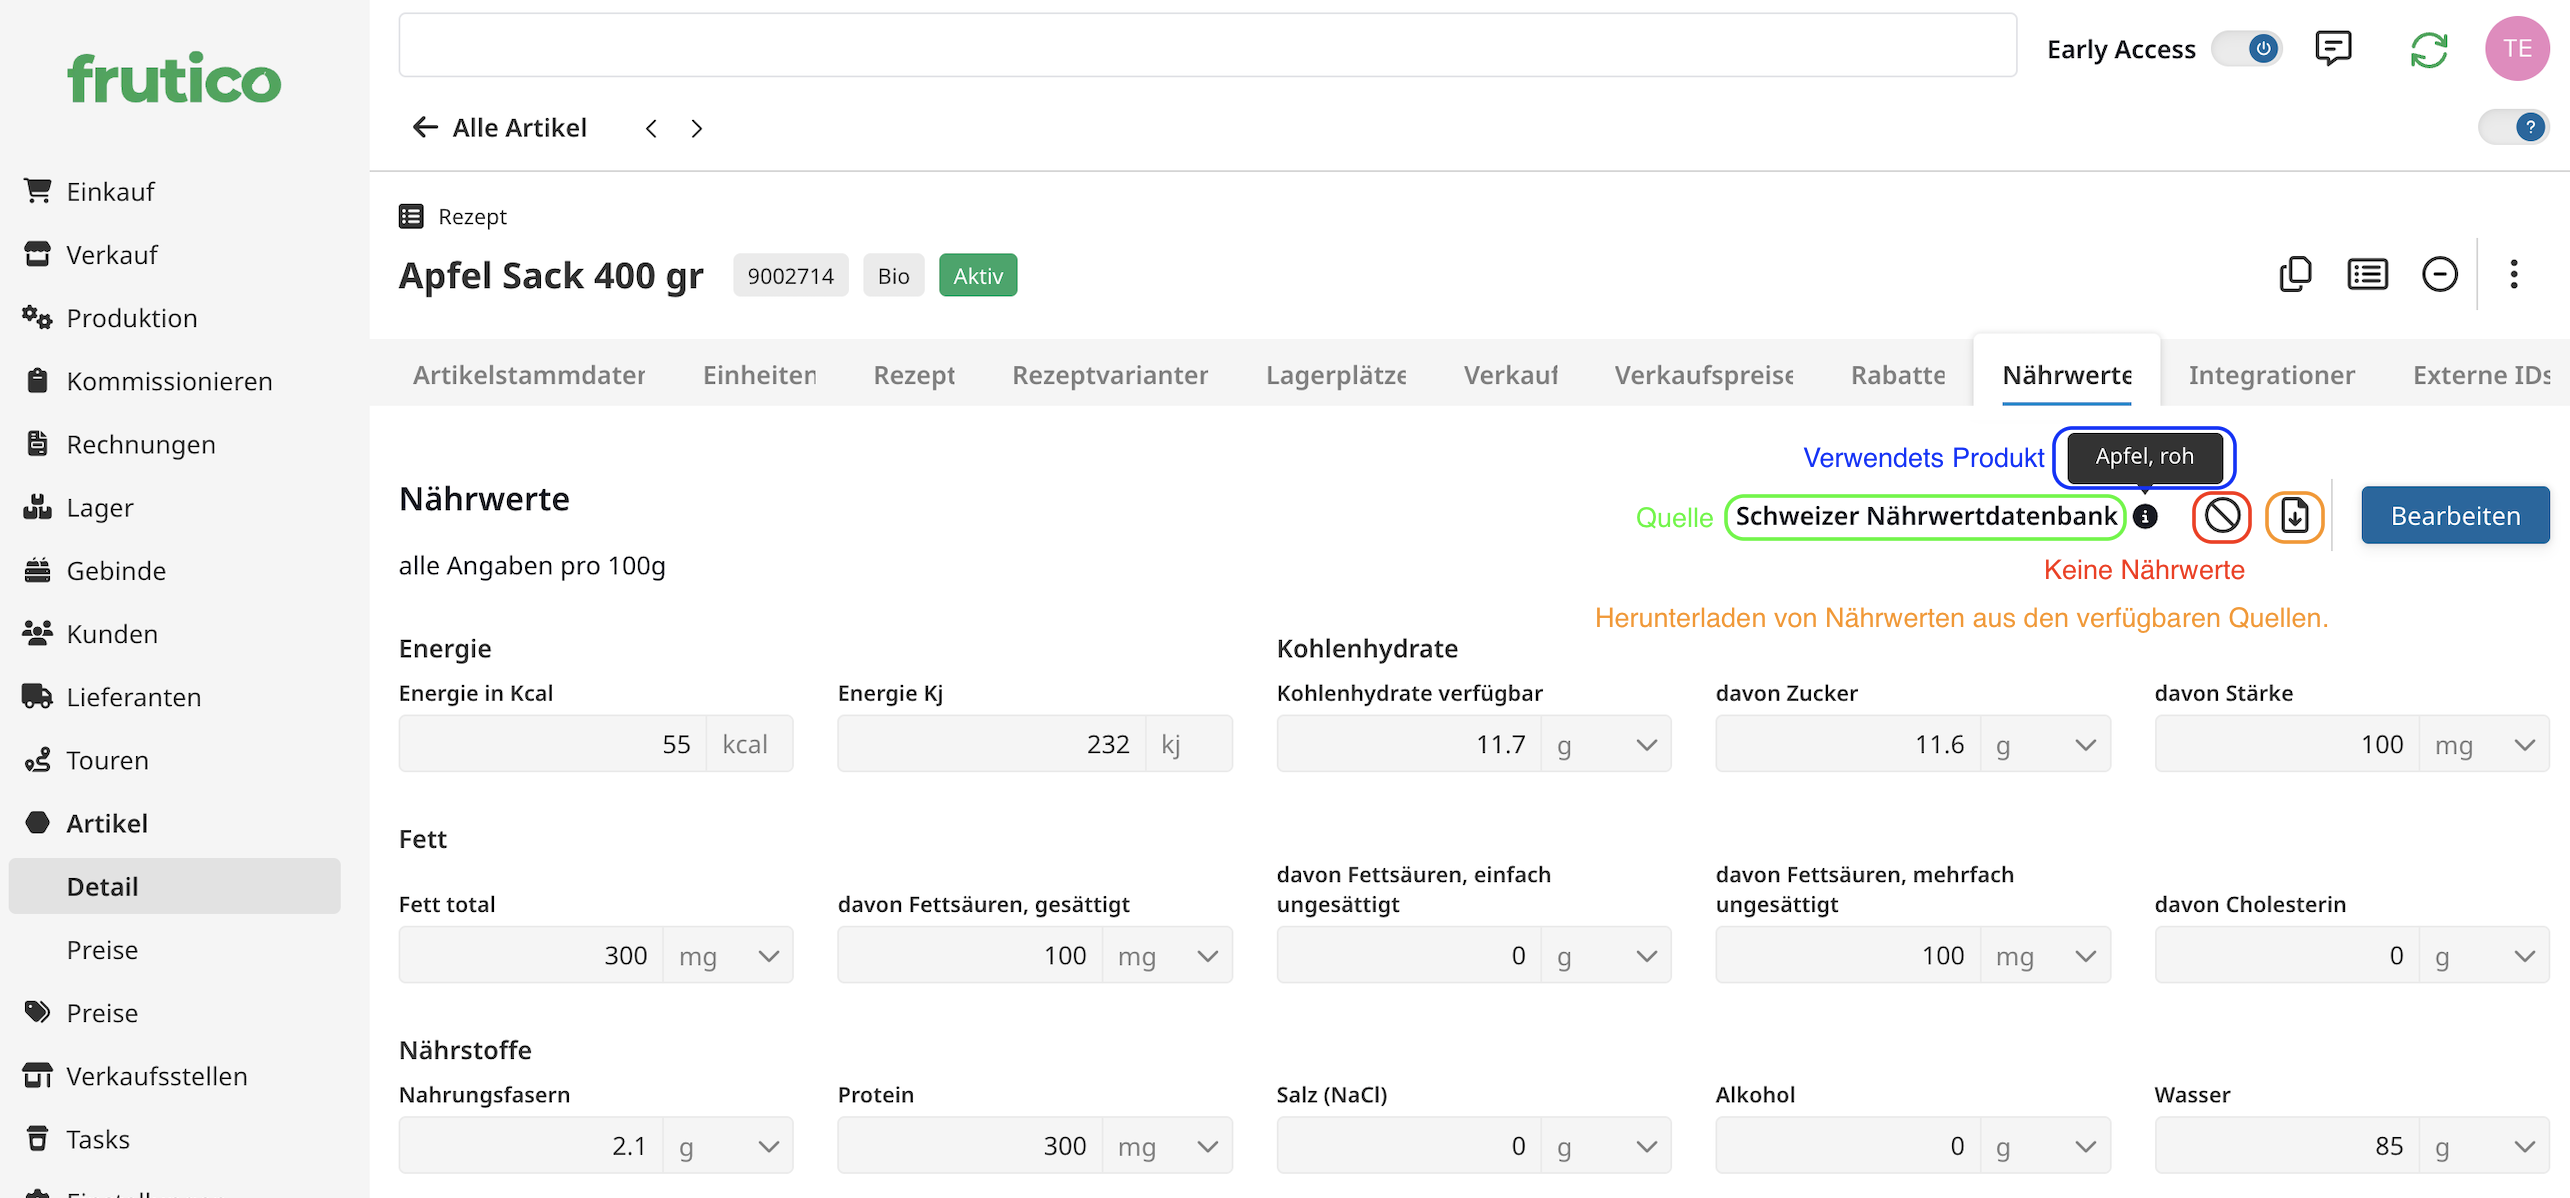Viewport: 2570px width, 1198px height.
Task: Click the Keine Nährwerte prohibited icon
Action: [x=2222, y=517]
